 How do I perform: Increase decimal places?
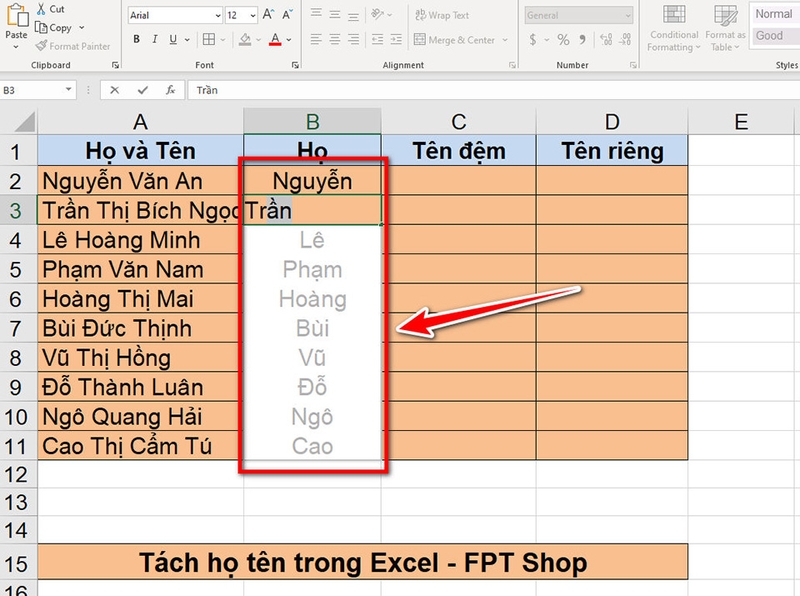point(606,39)
